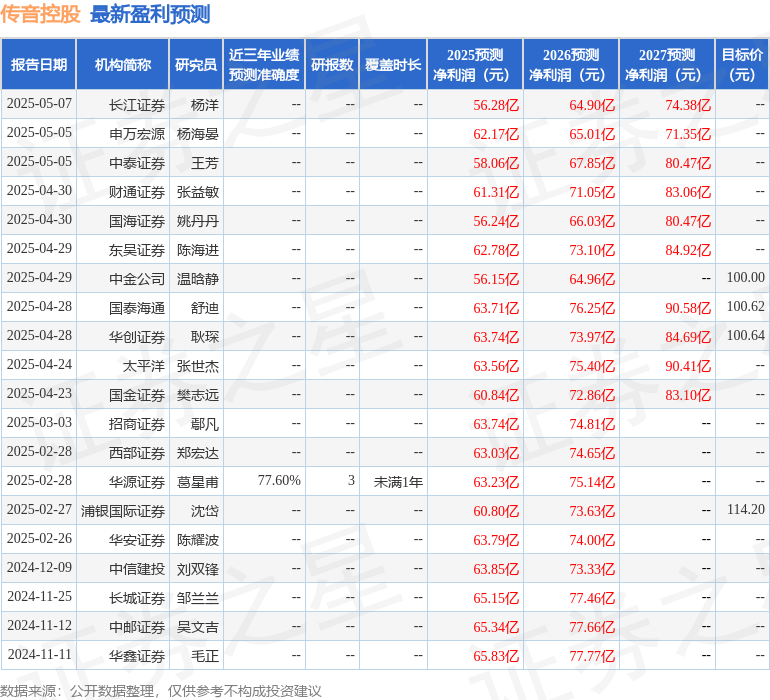Screen dimensions: 770x700
Task: Click the 覆盖时长 column header
Action: [x=393, y=64]
